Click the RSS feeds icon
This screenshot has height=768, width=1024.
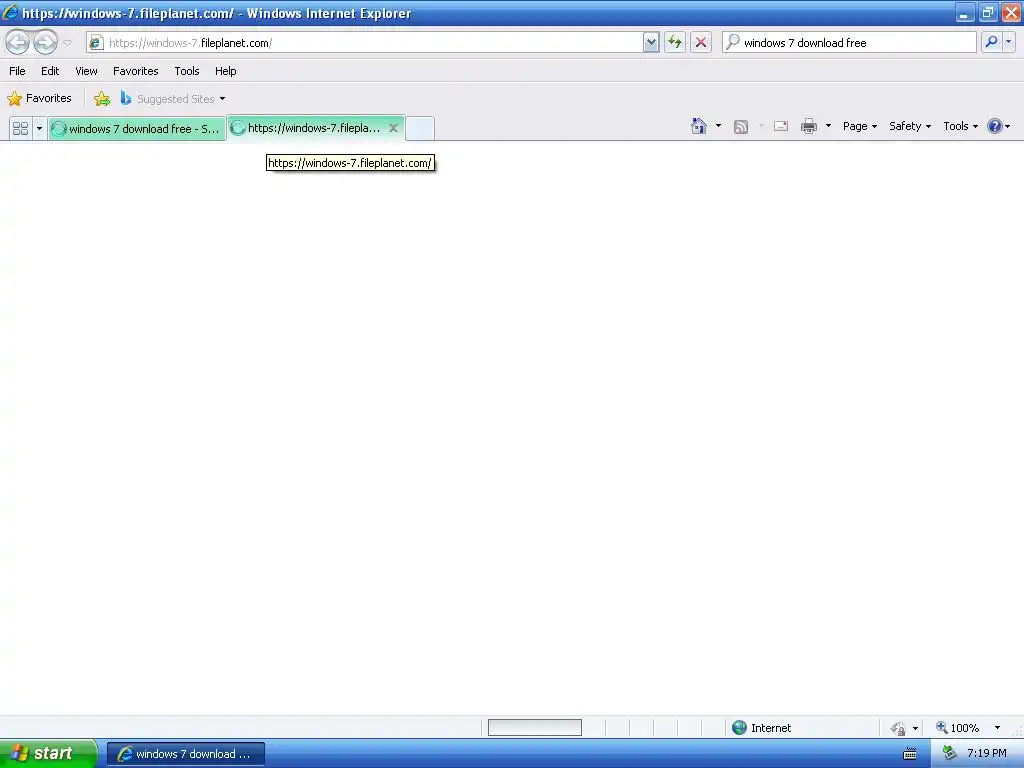741,127
